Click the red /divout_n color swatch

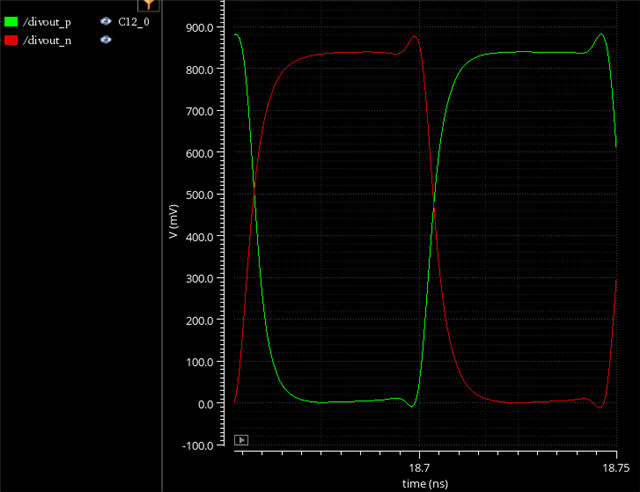[11, 40]
